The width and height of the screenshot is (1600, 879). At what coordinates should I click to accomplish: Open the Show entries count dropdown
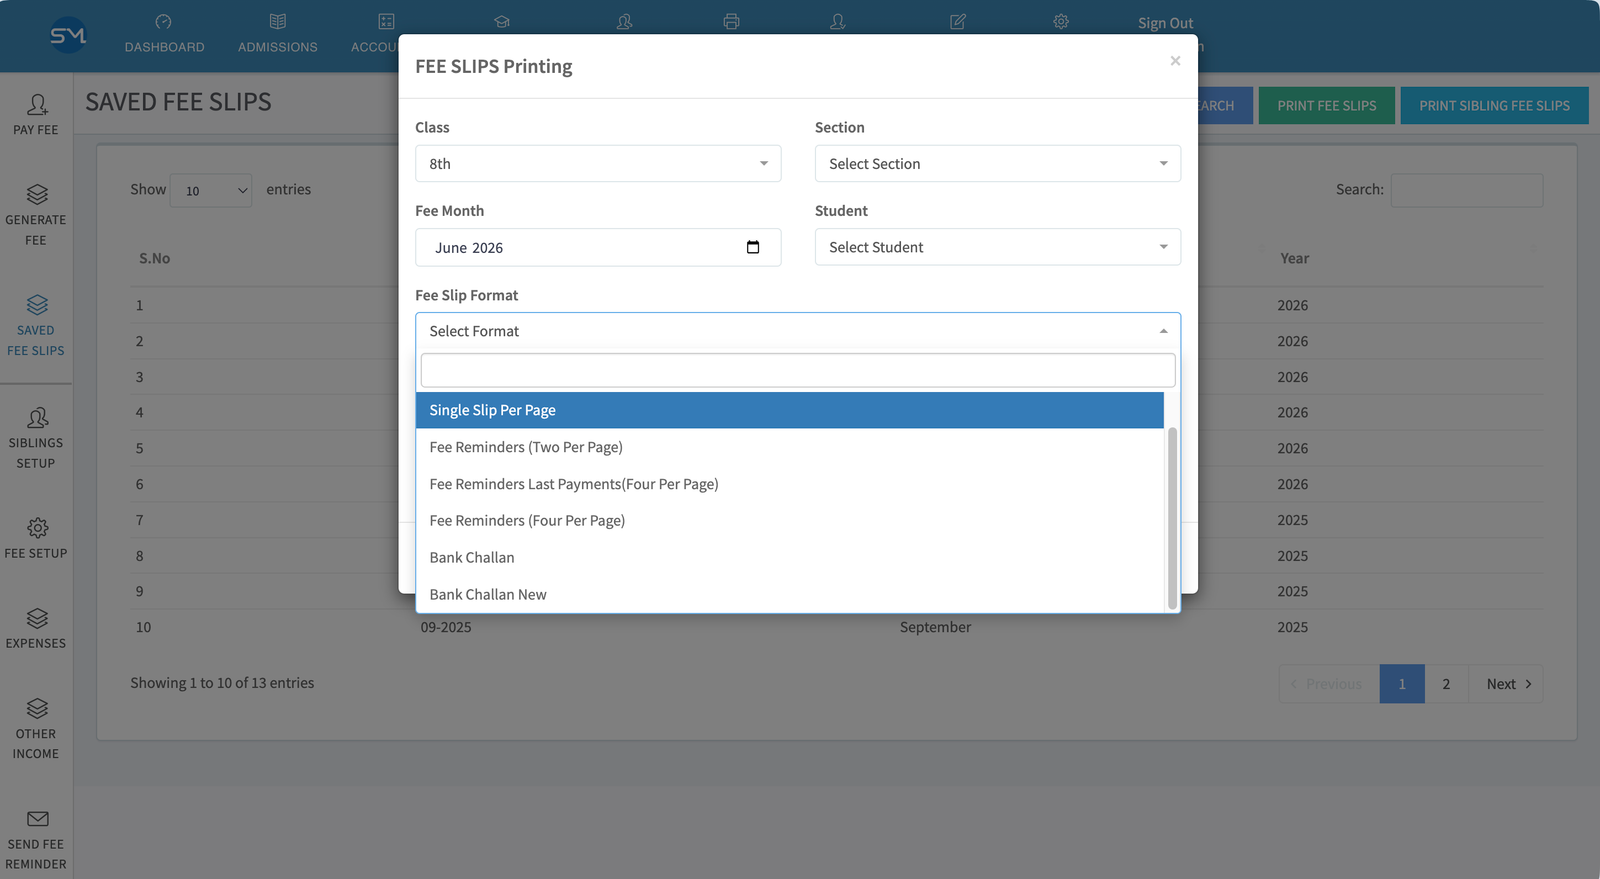pos(211,190)
